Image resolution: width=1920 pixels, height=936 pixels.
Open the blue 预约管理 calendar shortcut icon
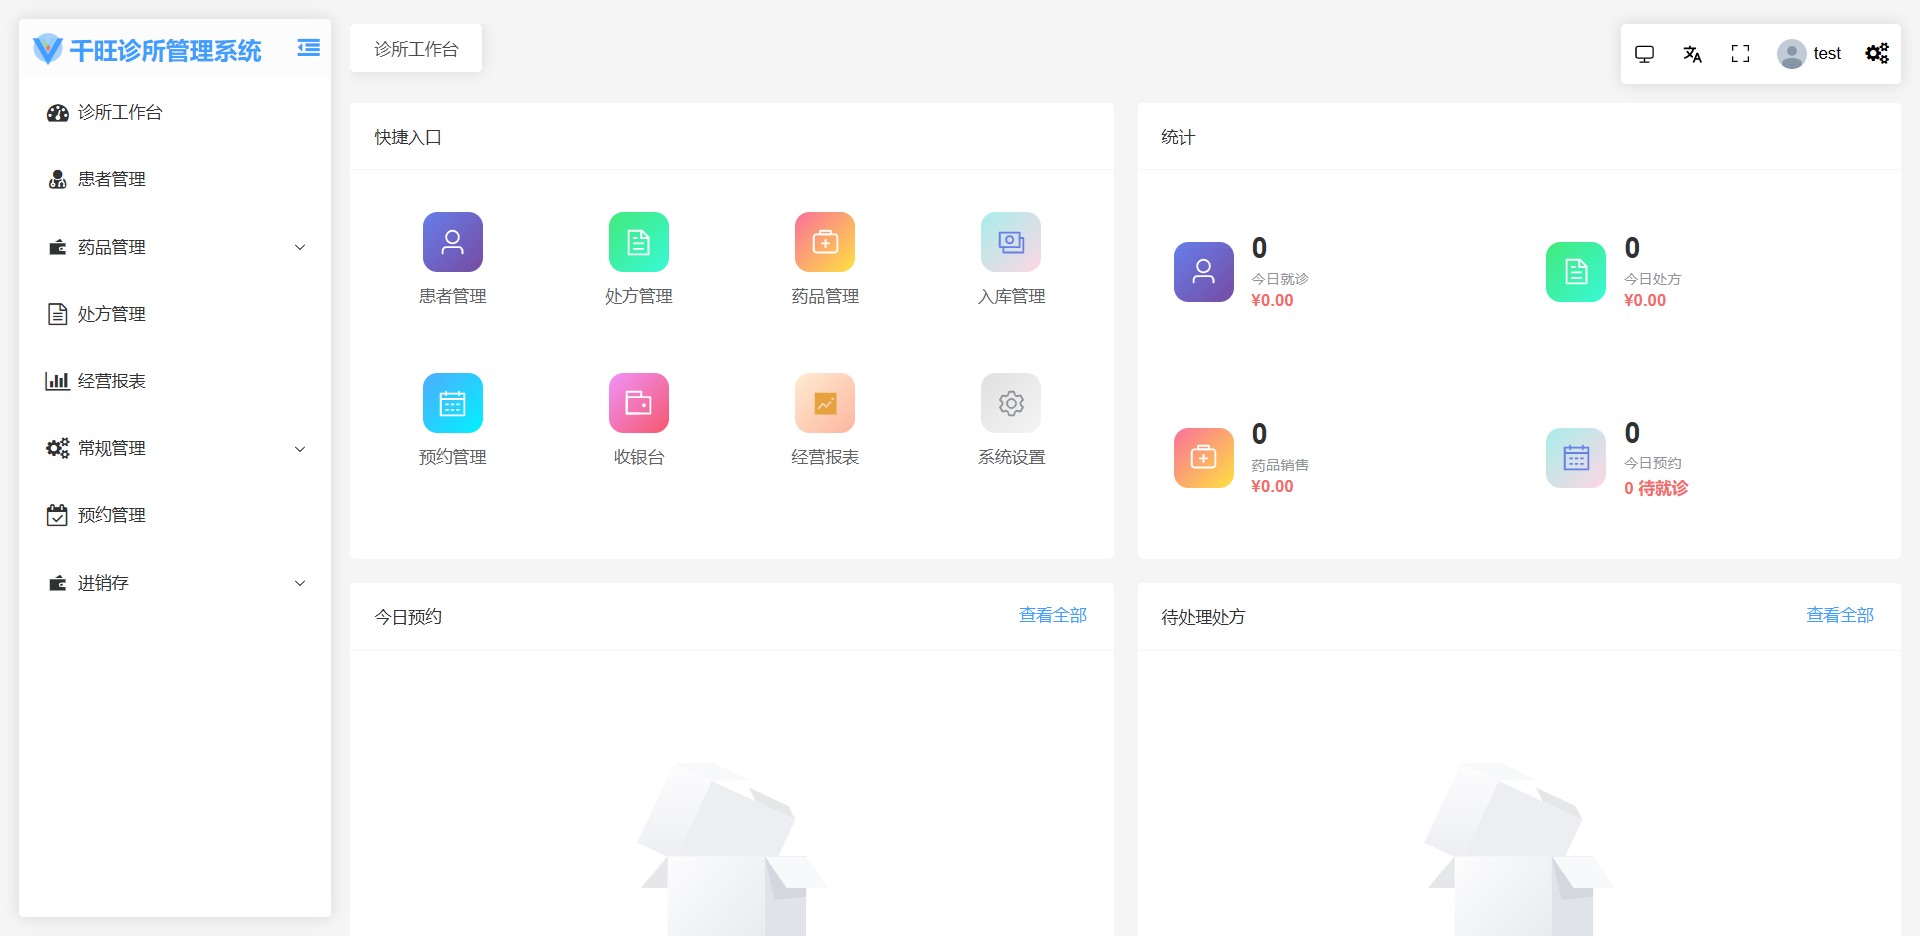(x=452, y=403)
